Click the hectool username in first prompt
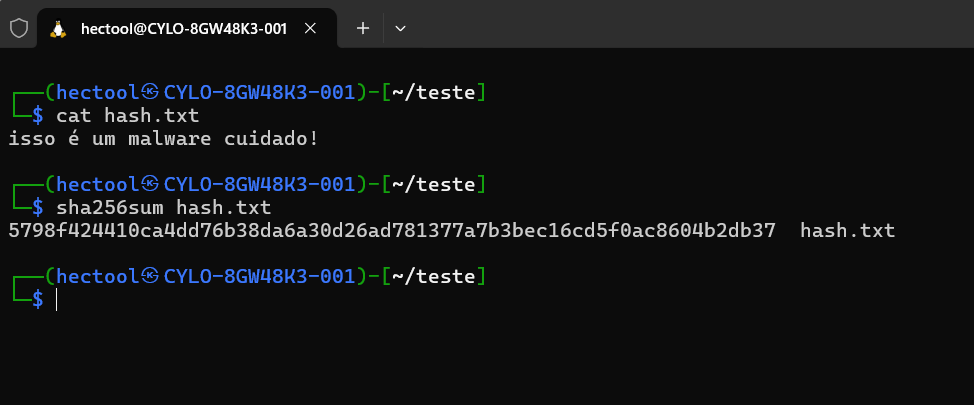 (97, 93)
